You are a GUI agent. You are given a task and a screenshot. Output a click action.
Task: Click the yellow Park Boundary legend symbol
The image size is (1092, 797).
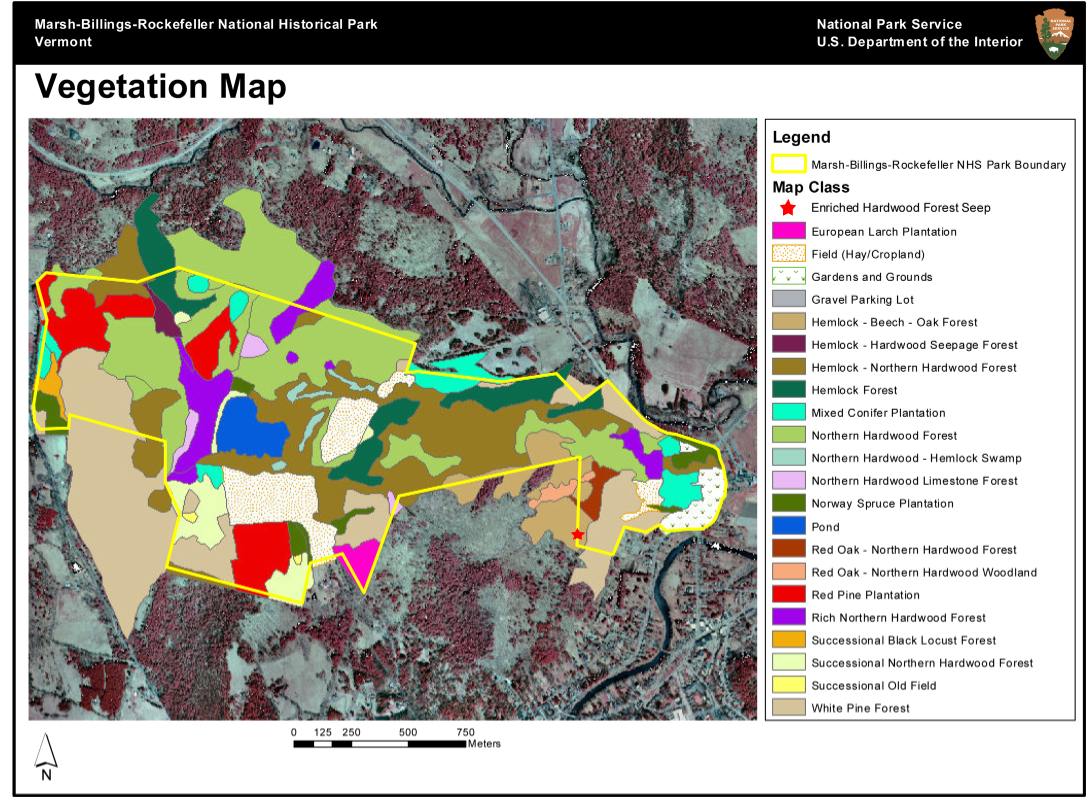tap(788, 164)
